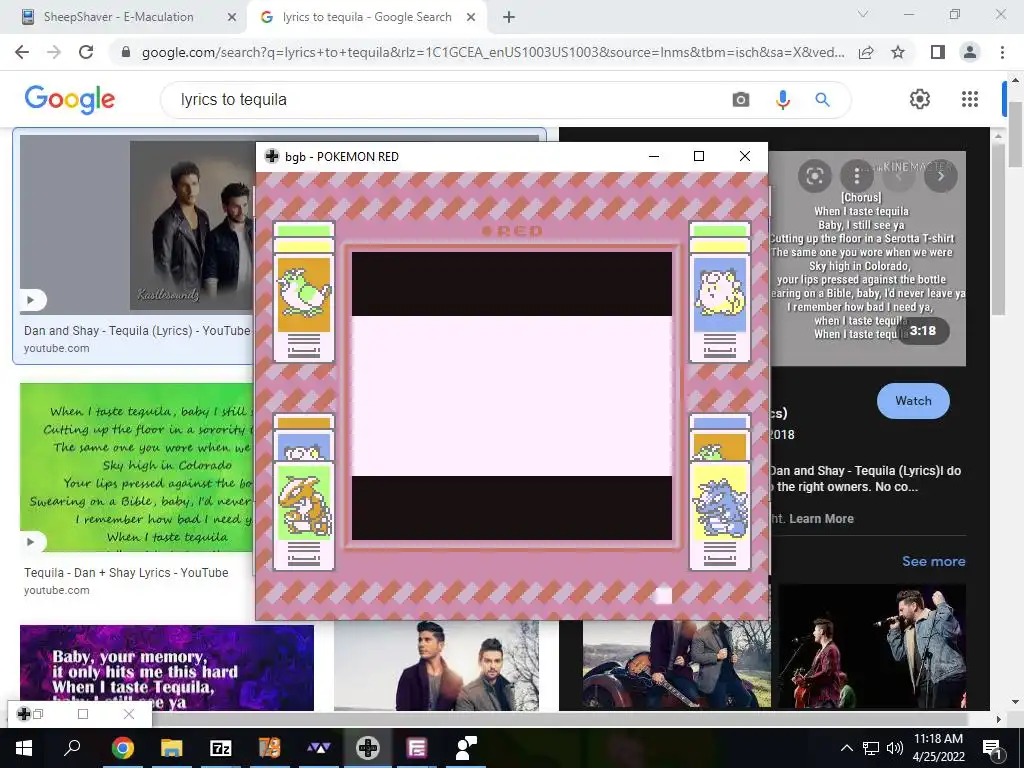Open Chrome from the taskbar
This screenshot has height=768, width=1024.
pyautogui.click(x=122, y=748)
